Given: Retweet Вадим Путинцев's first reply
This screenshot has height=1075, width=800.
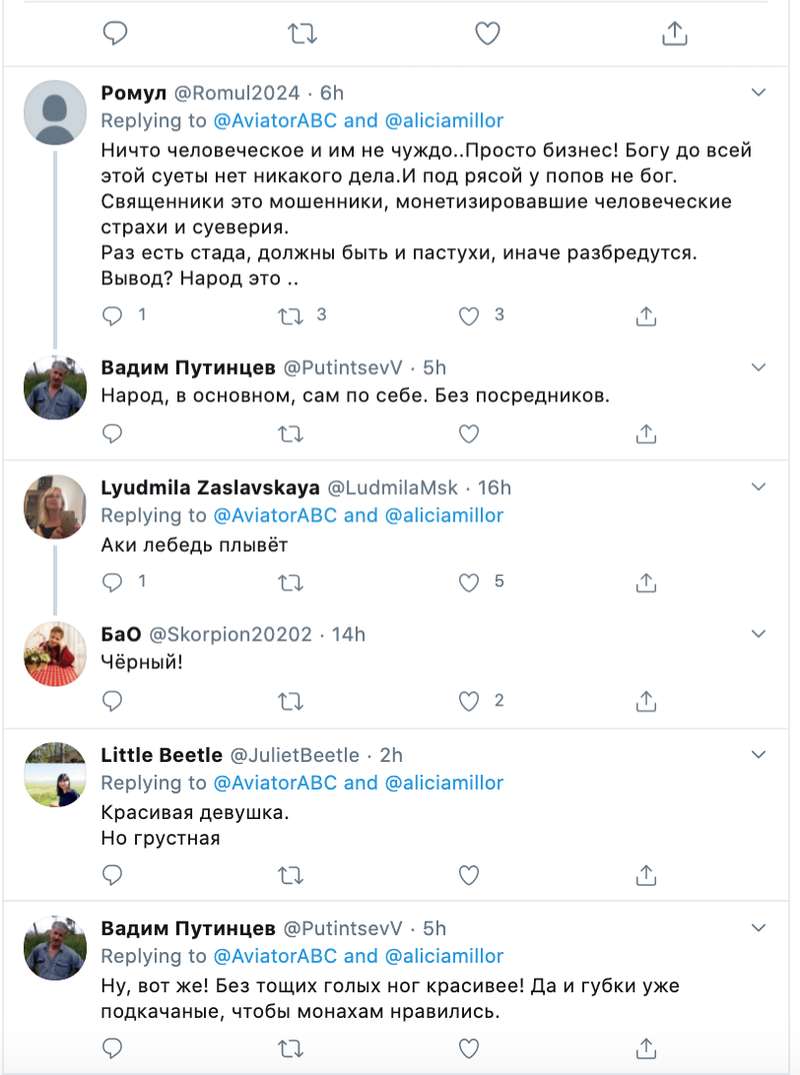Looking at the screenshot, I should coord(291,434).
